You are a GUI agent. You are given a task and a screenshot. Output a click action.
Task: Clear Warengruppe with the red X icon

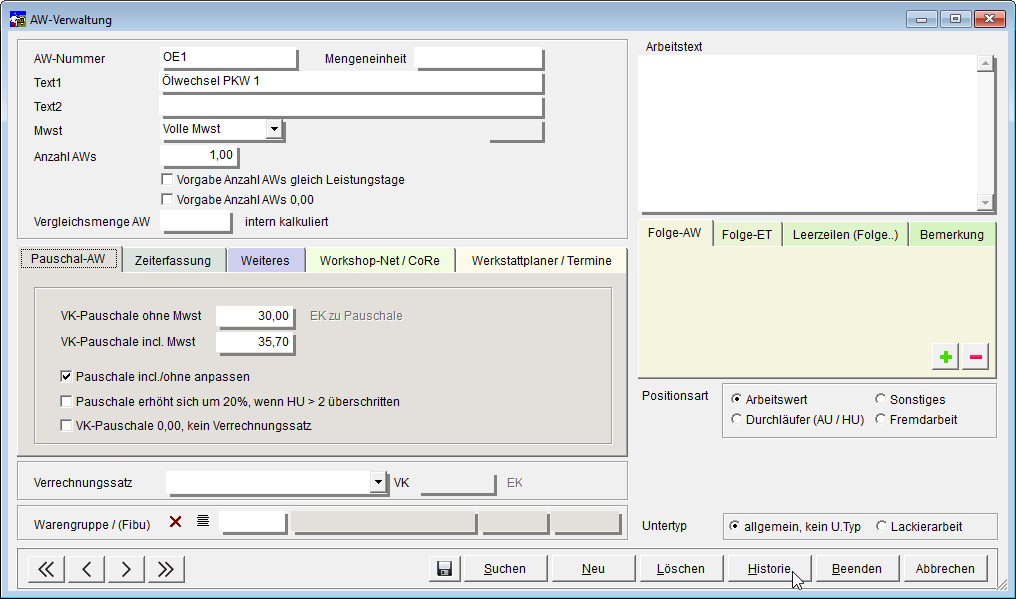pos(175,521)
